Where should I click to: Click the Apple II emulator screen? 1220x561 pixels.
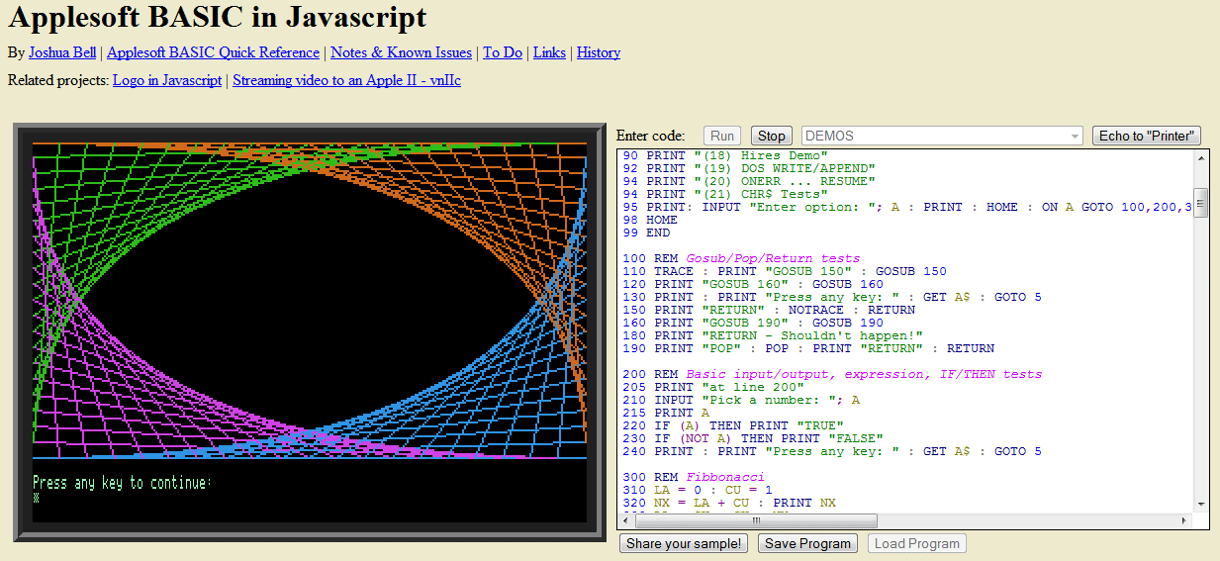310,333
